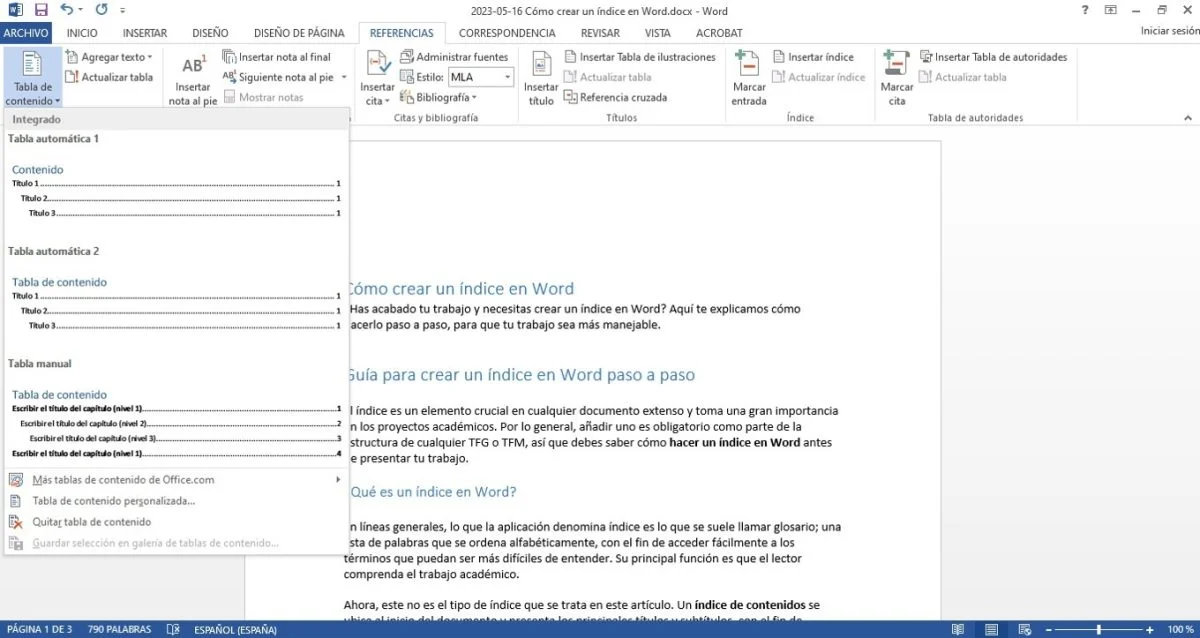Switch to the VISTA ribbon tab
The height and width of the screenshot is (638, 1200).
coord(657,32)
